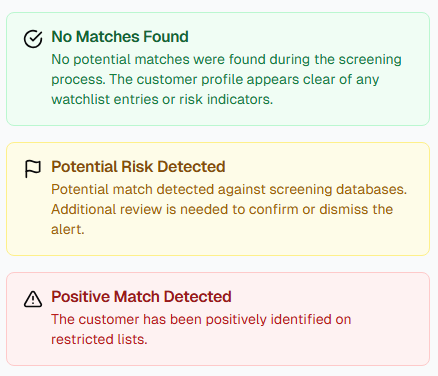Select the "Positive Match Detected" heading
The width and height of the screenshot is (438, 376).
click(141, 297)
